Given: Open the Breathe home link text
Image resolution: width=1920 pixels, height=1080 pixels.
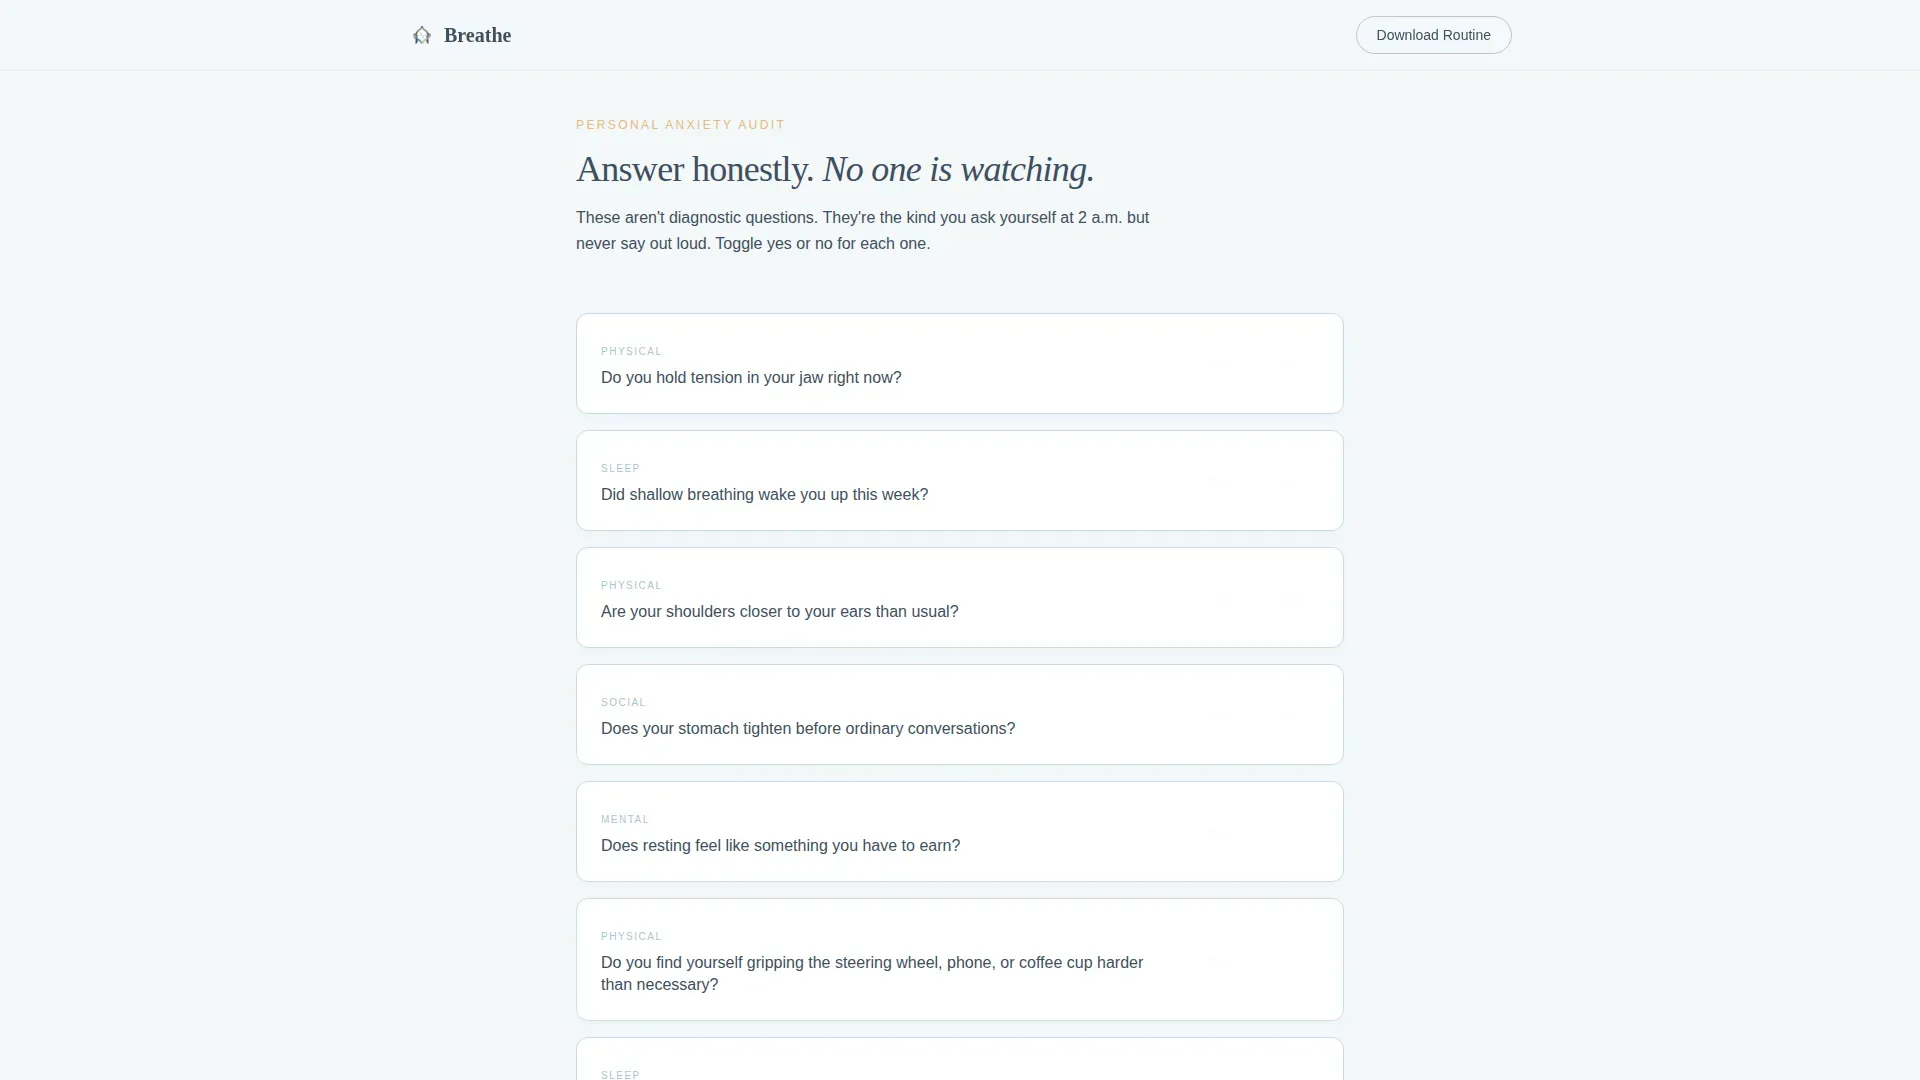Looking at the screenshot, I should click(477, 36).
